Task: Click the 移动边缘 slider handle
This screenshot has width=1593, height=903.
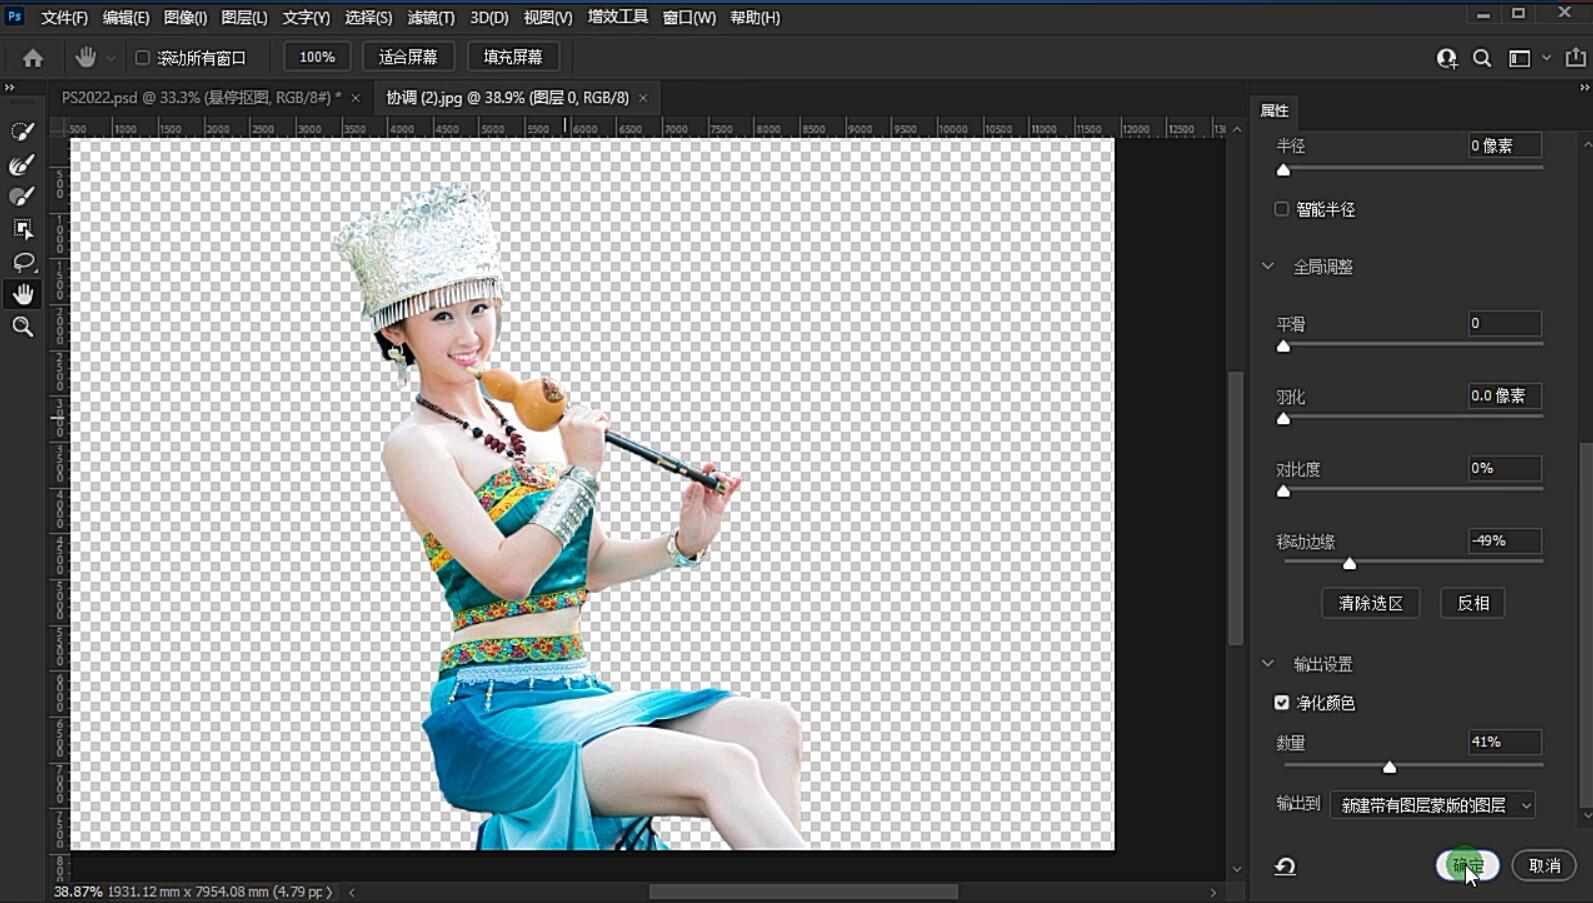Action: (1349, 564)
